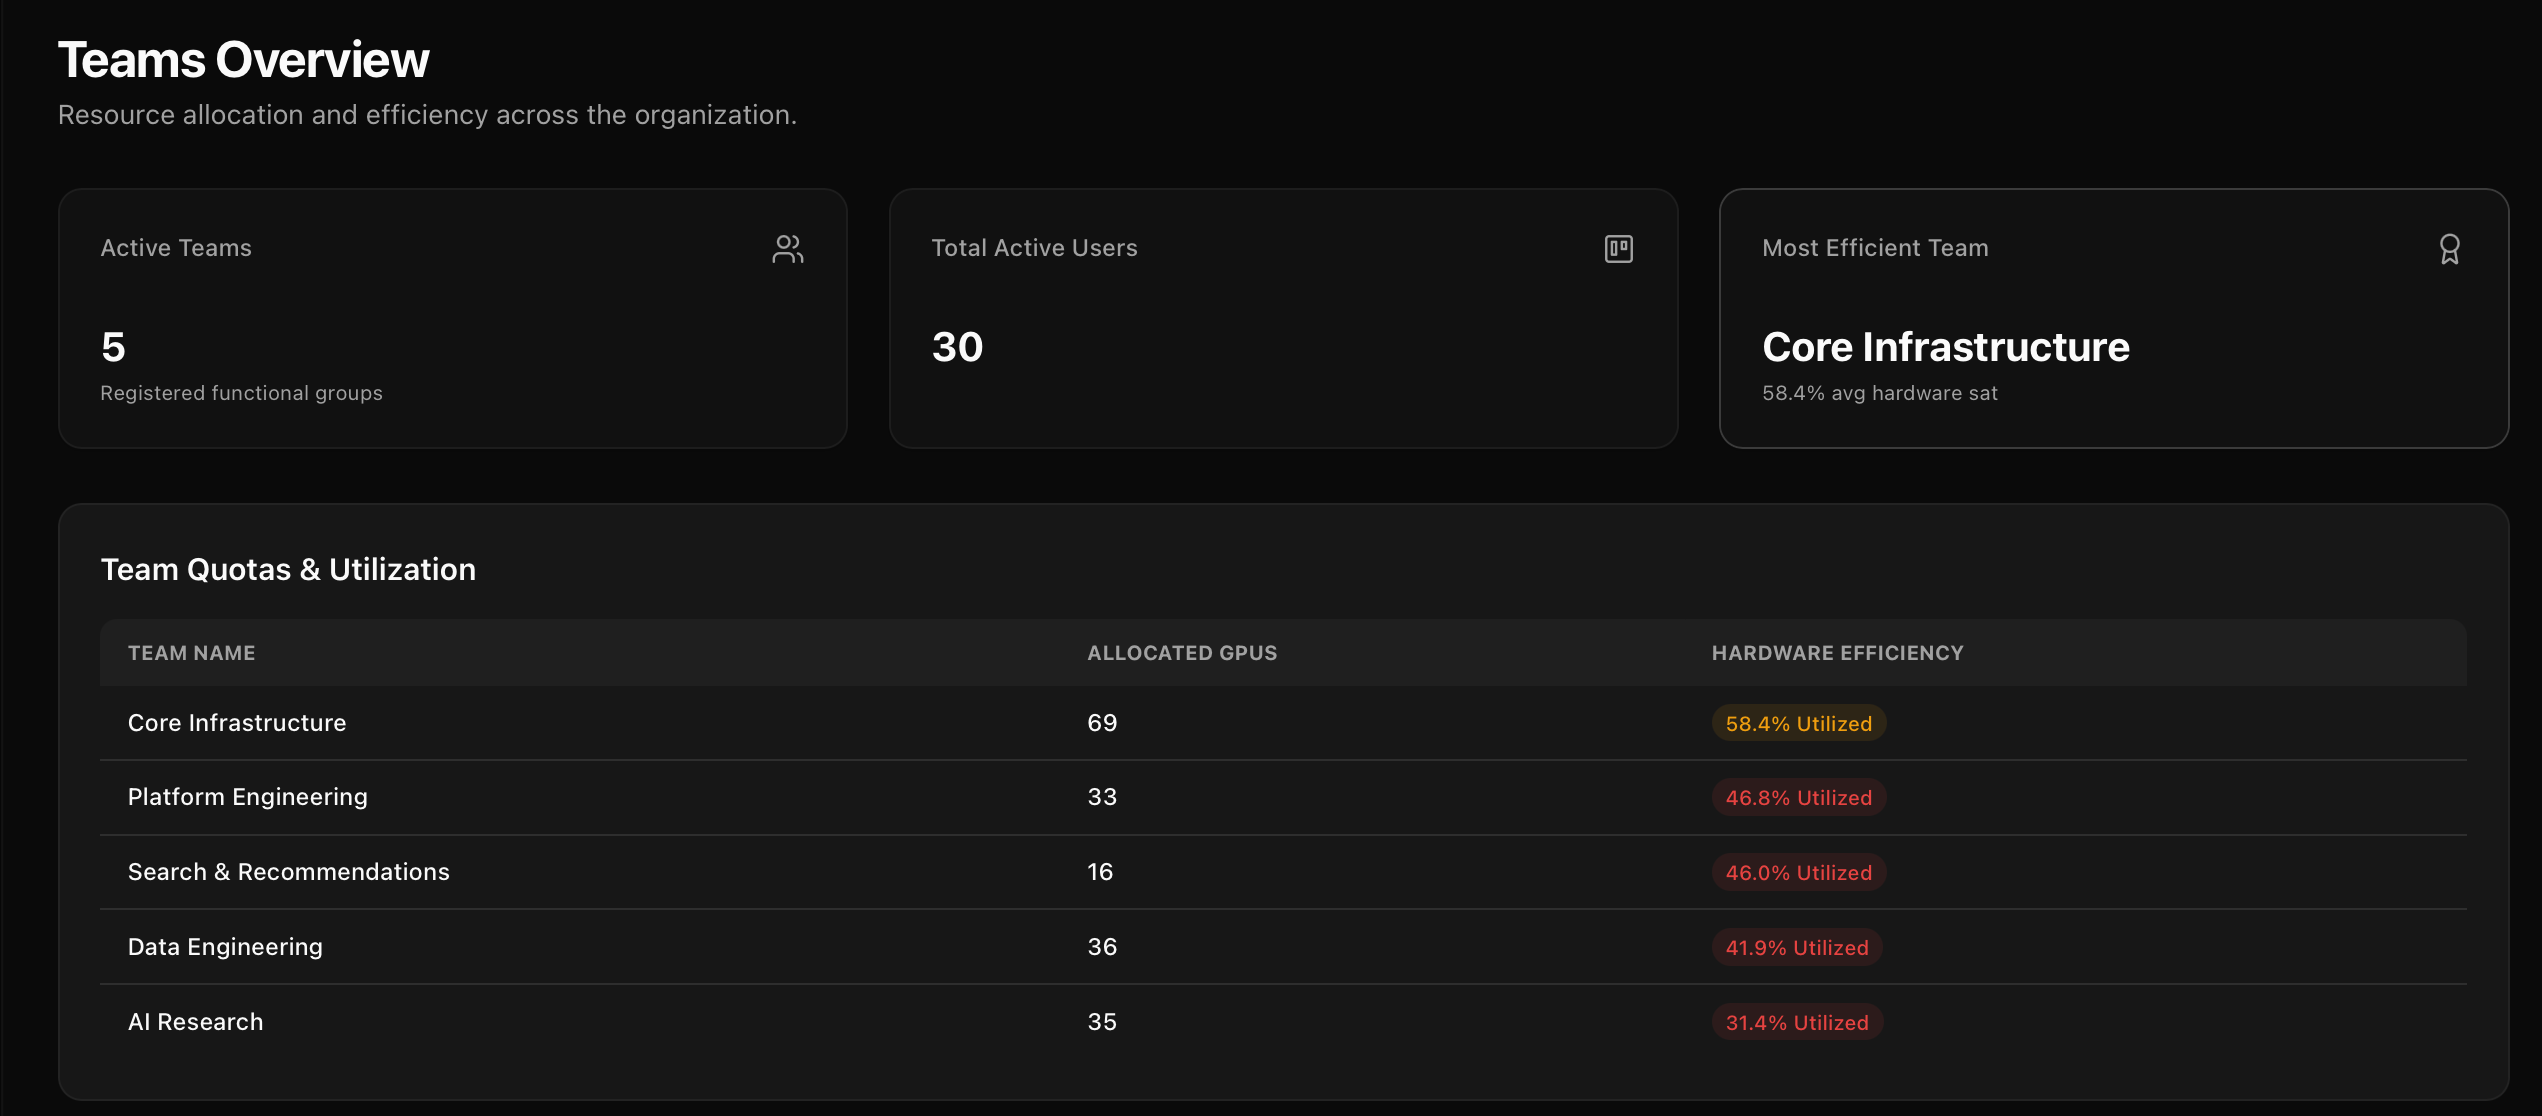
Task: Select the Data Engineering team name
Action: tap(225, 947)
